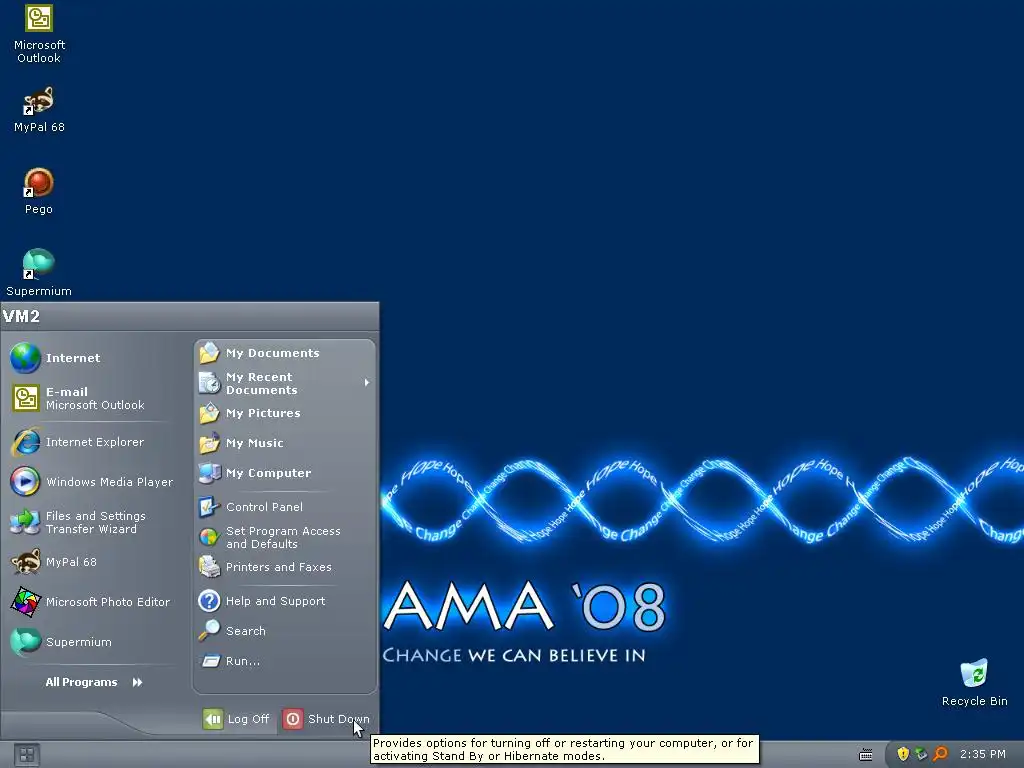
Task: Click the Files and Settings Transfer Wizard icon
Action: (x=25, y=522)
